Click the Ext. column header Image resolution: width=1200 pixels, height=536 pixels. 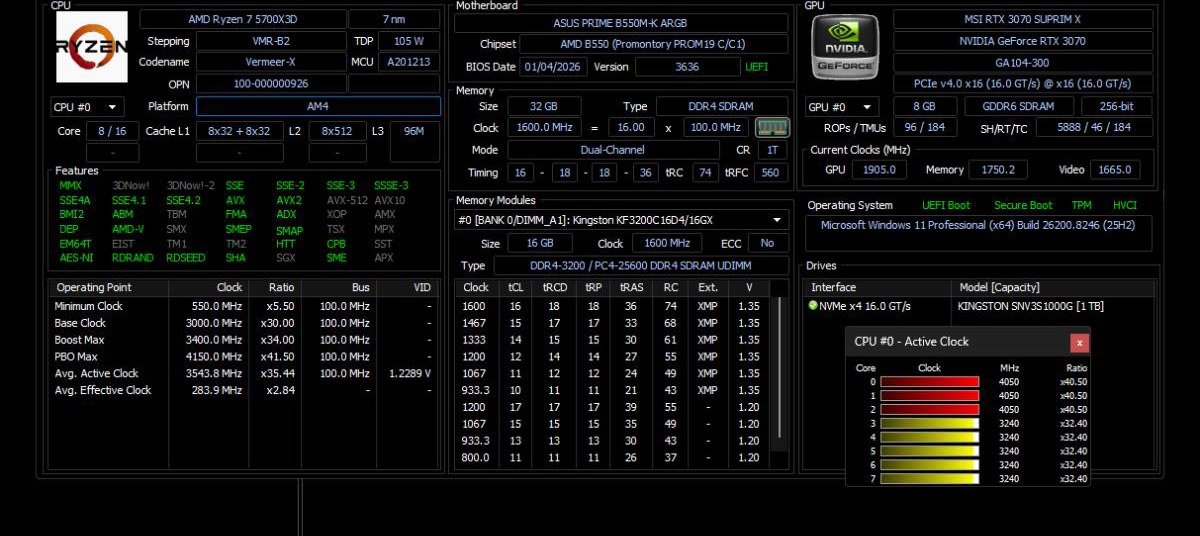[708, 287]
